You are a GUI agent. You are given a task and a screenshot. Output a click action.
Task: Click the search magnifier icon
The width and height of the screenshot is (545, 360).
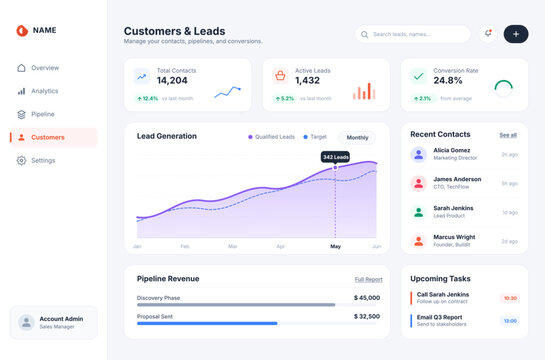click(364, 34)
